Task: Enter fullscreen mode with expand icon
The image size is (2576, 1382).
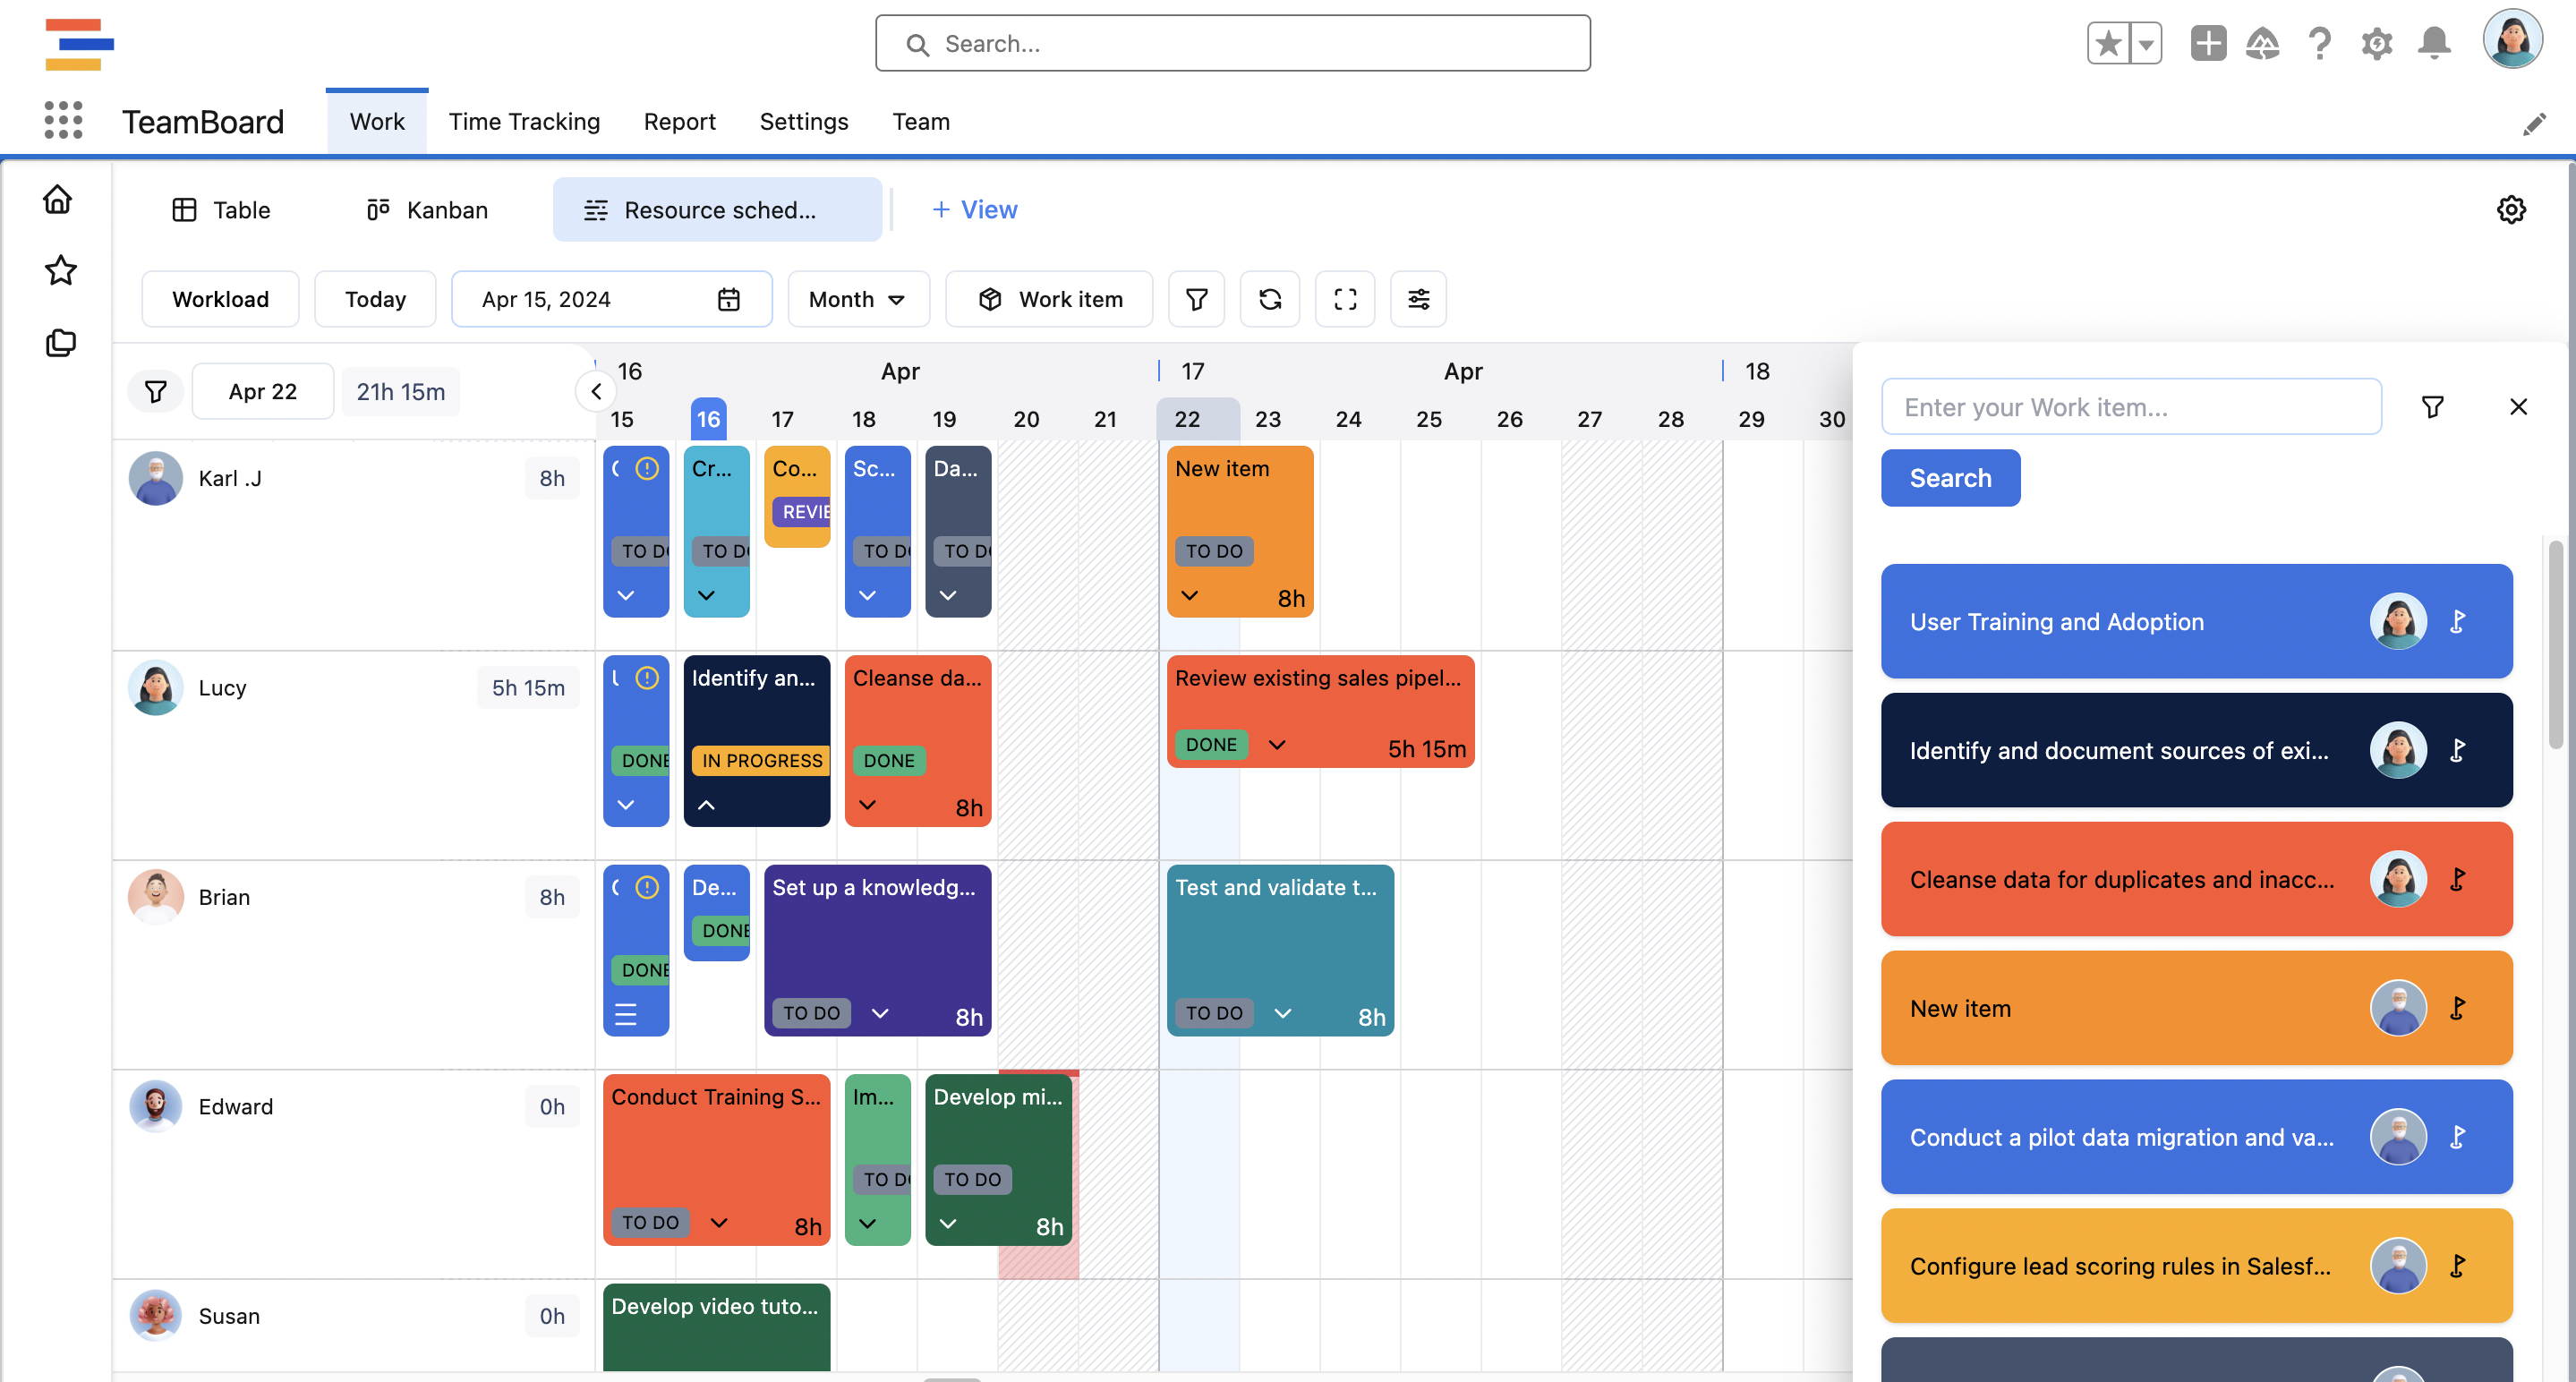Action: point(1345,299)
